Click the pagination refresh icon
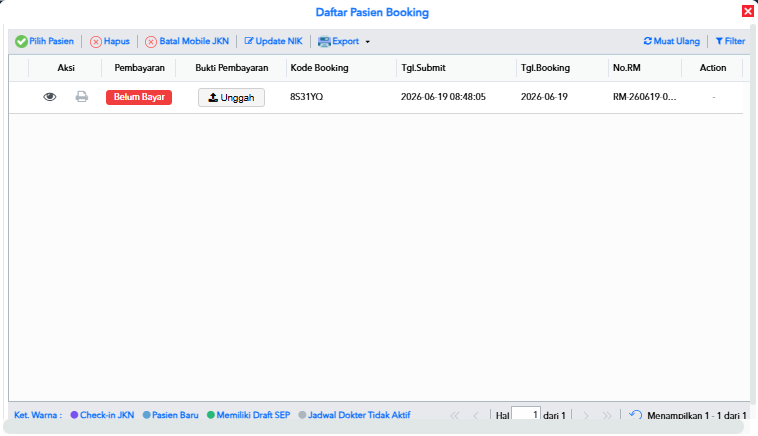The image size is (758, 436). (x=635, y=415)
